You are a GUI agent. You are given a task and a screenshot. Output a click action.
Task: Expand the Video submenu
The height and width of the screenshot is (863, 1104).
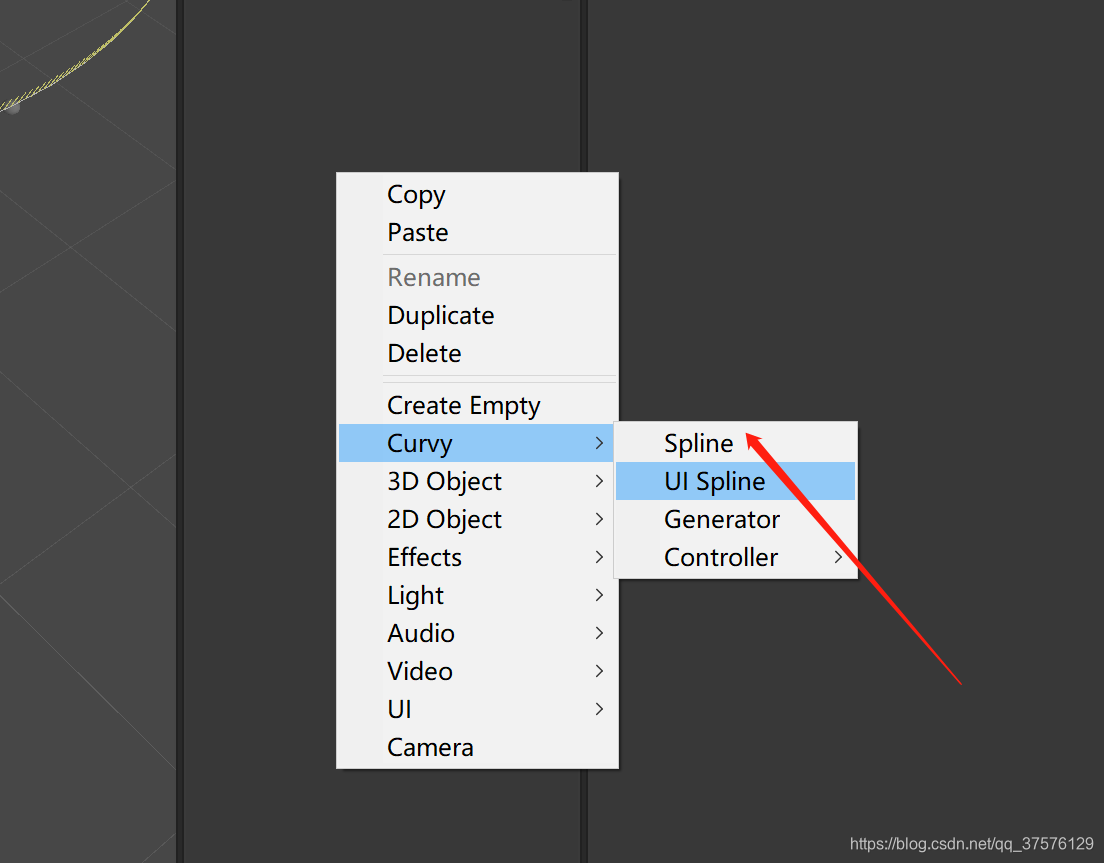(420, 671)
